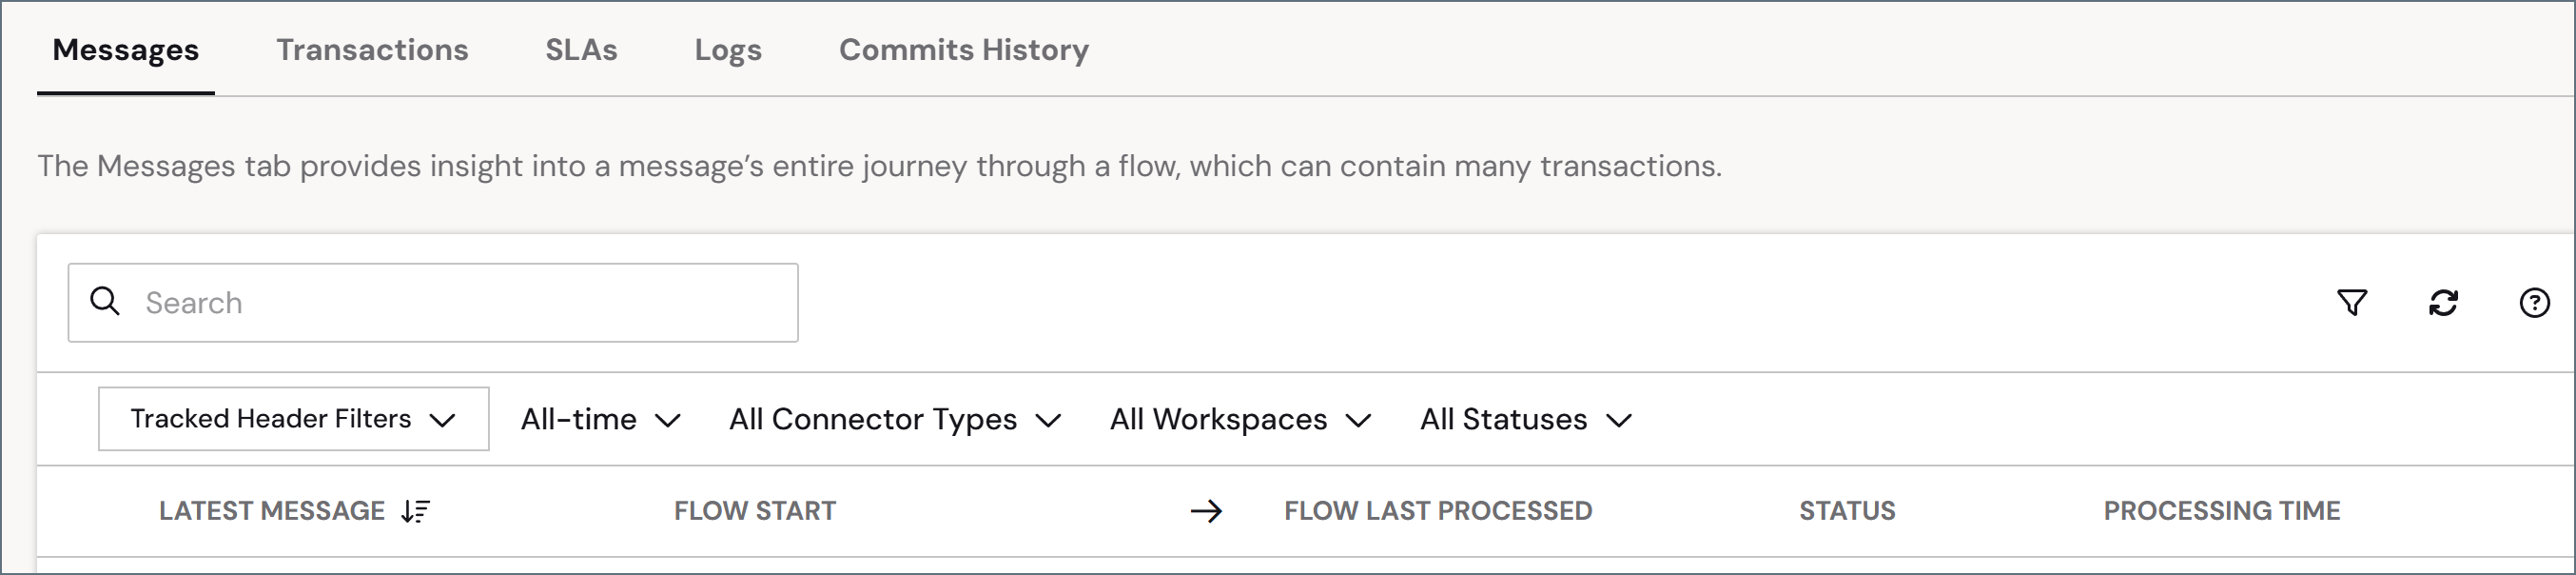Click the Processing Time column header
This screenshot has height=575, width=2576.
pos(2222,511)
